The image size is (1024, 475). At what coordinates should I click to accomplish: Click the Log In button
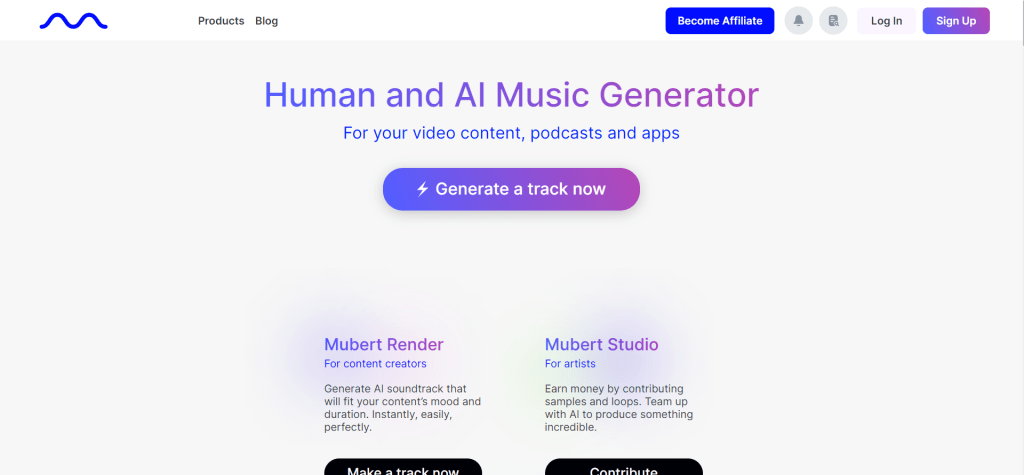tap(886, 21)
